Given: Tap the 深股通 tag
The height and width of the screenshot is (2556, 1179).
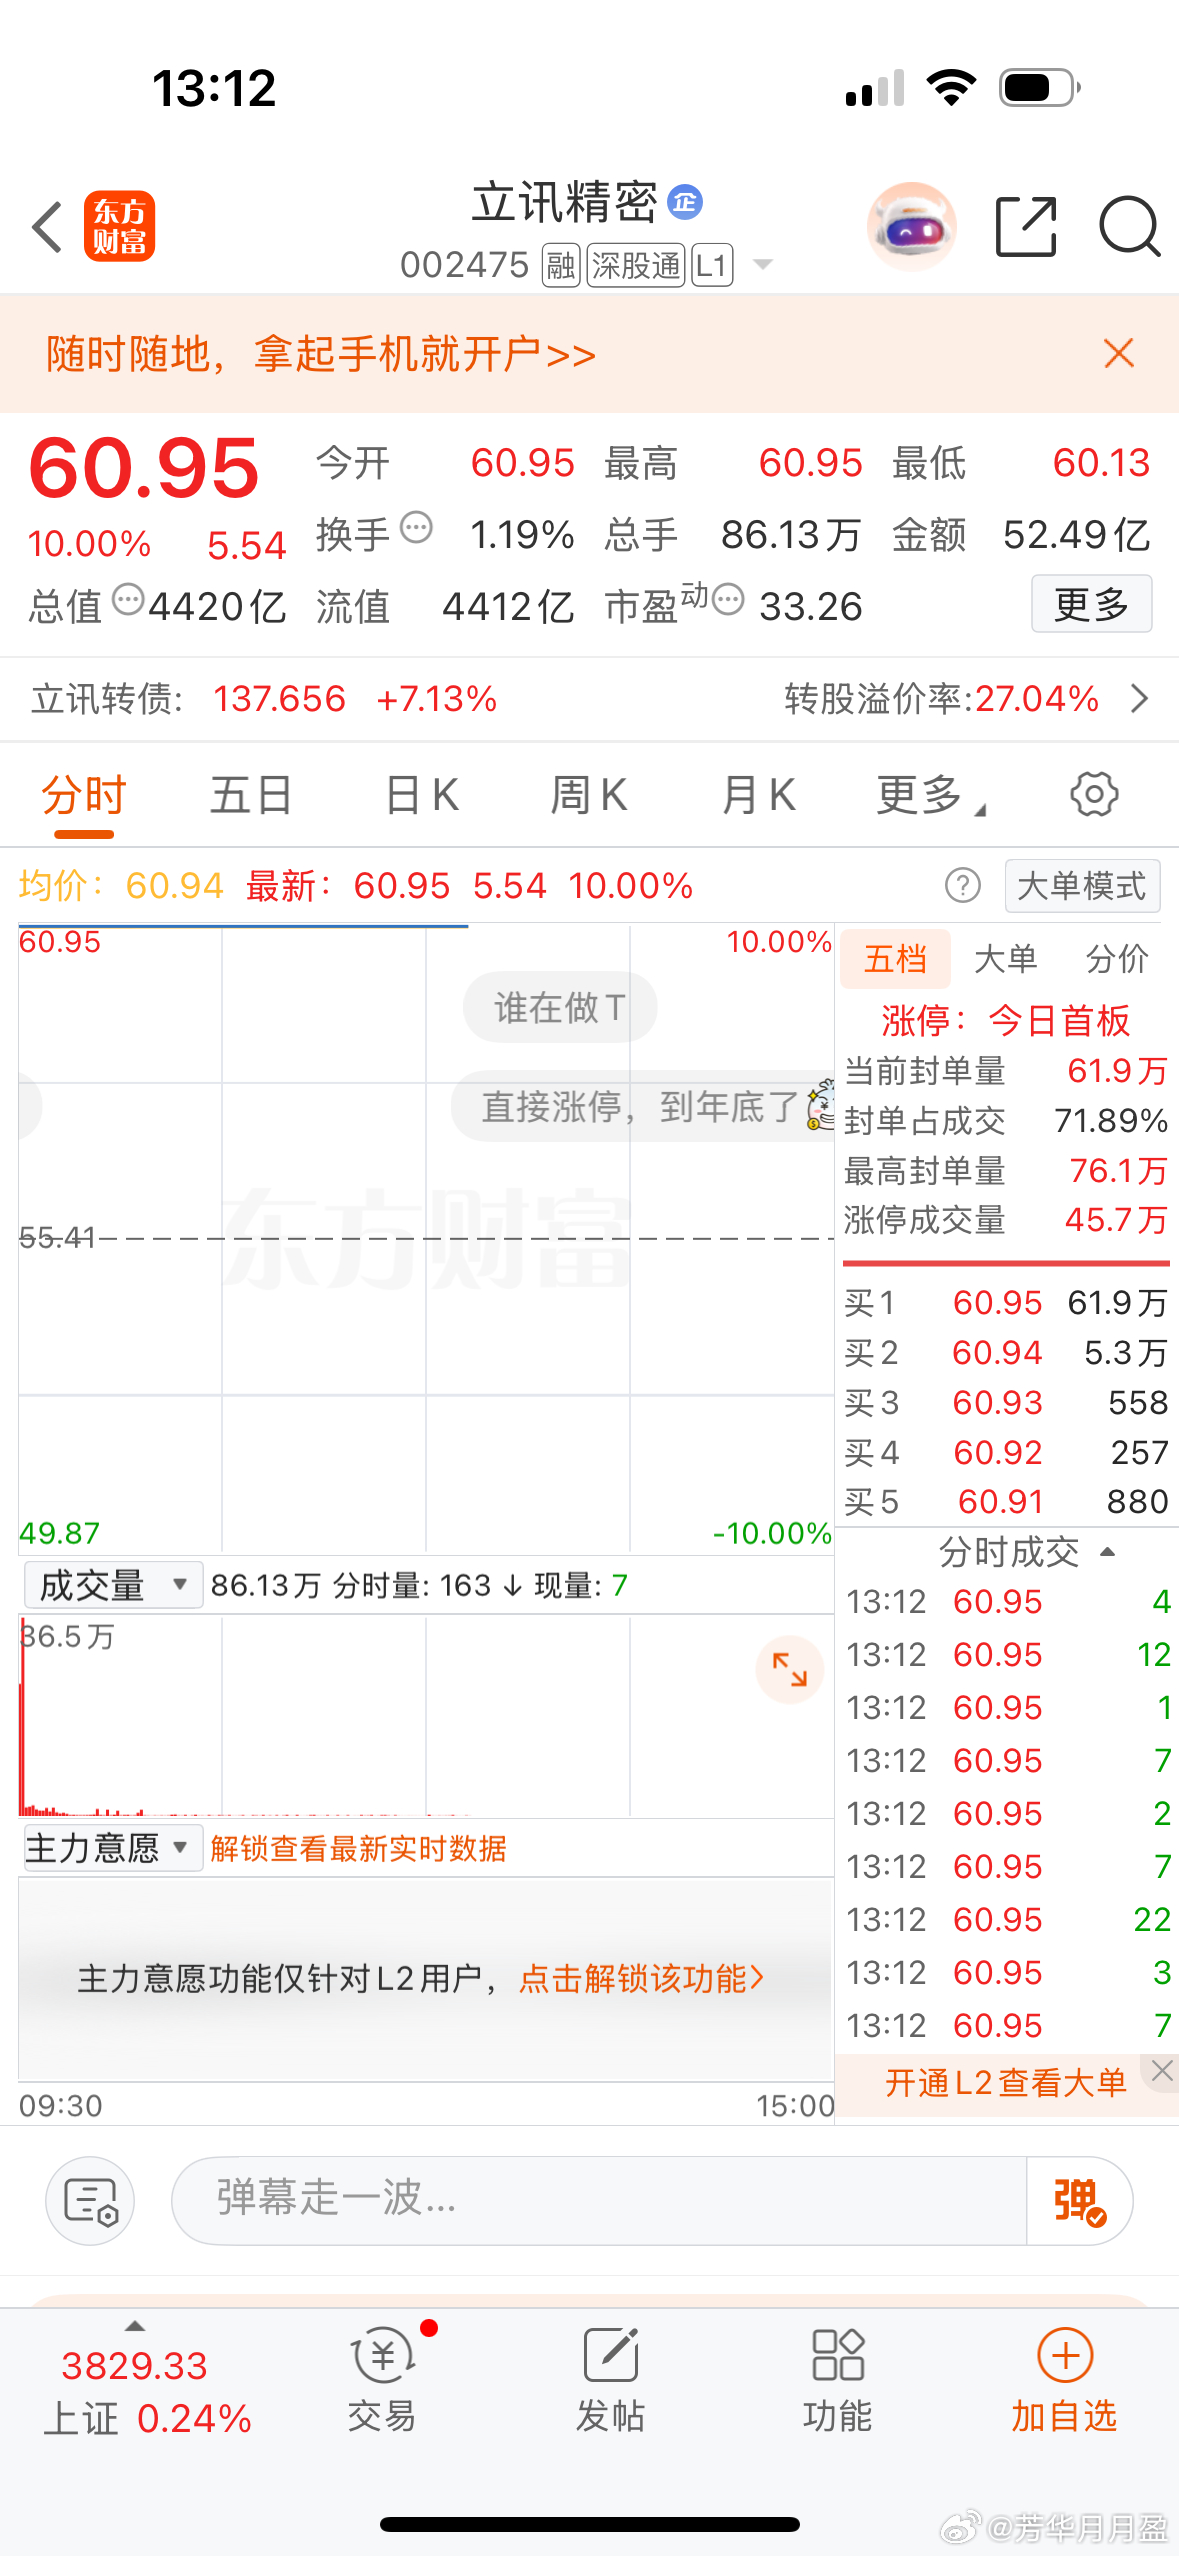Looking at the screenshot, I should 636,266.
